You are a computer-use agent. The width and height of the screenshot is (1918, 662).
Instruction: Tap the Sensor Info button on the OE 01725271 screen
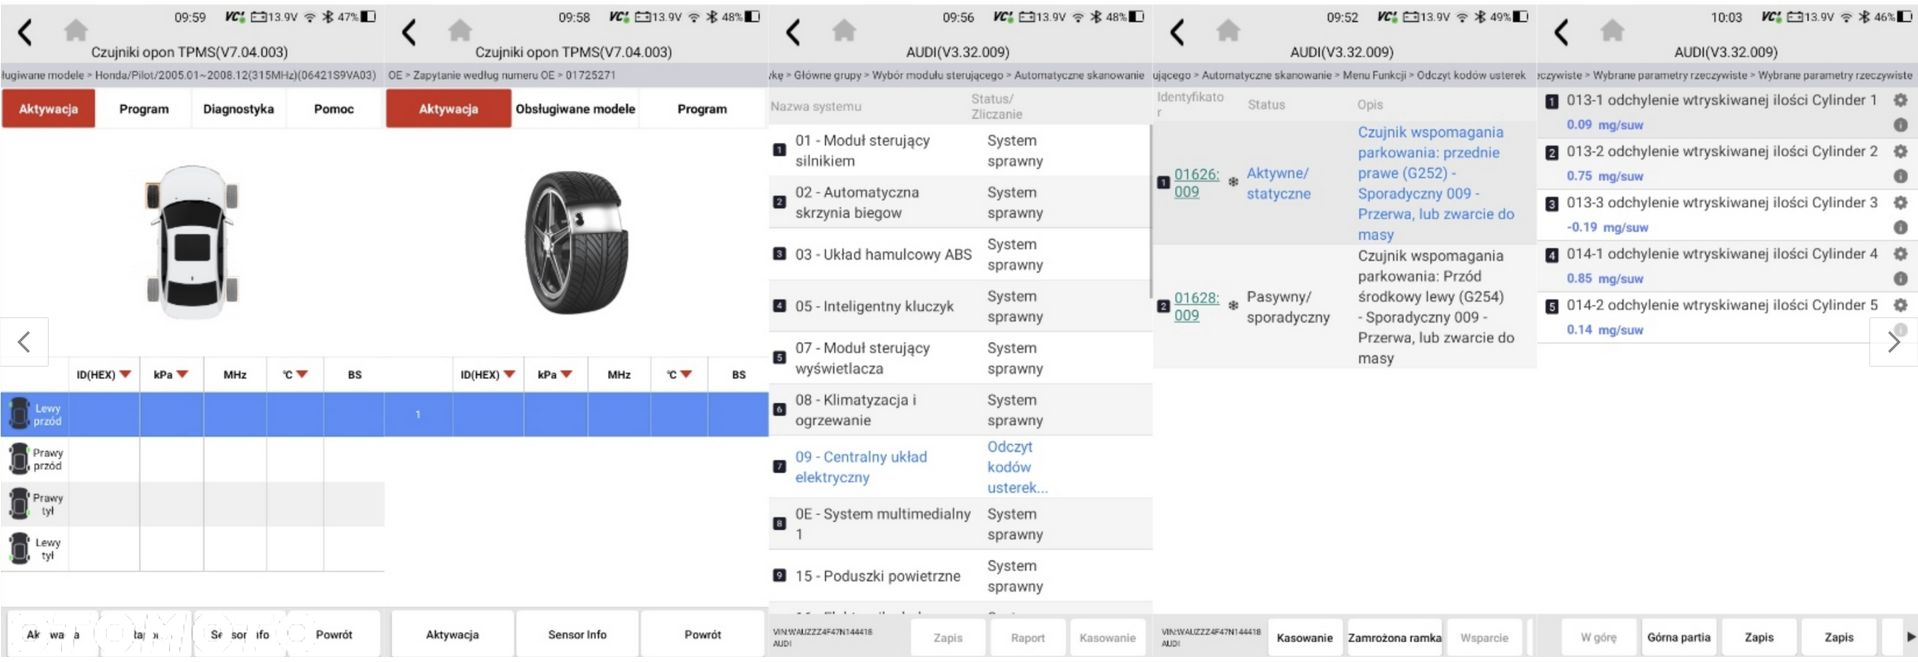(577, 634)
